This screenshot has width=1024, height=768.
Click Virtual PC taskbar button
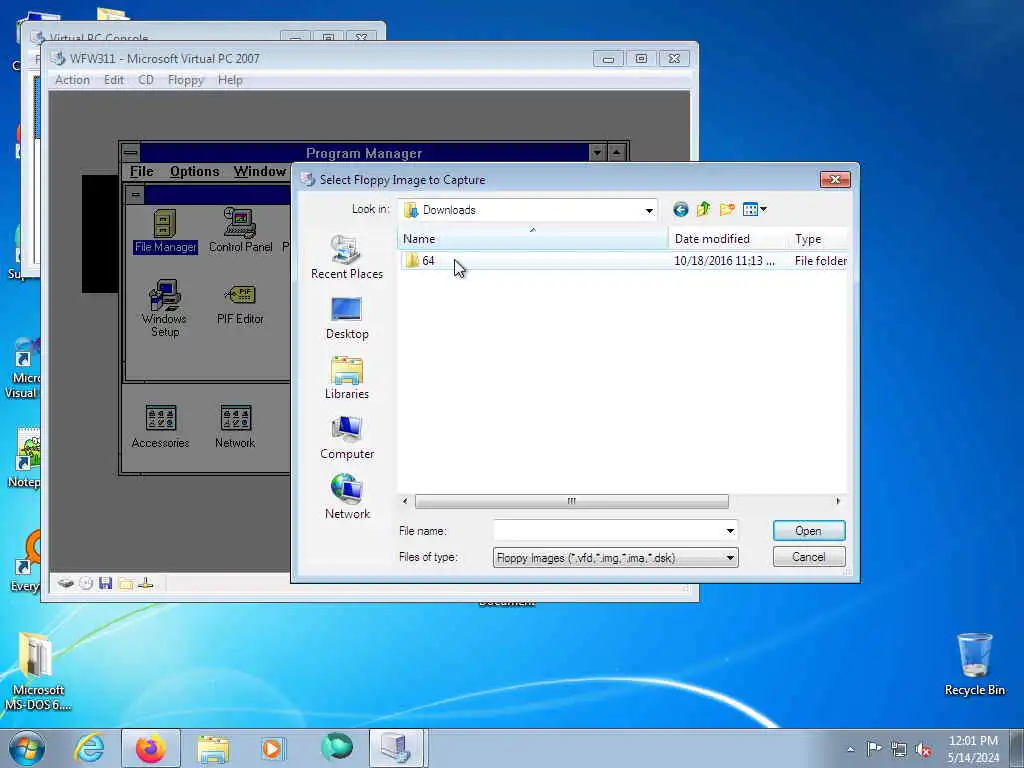(397, 748)
